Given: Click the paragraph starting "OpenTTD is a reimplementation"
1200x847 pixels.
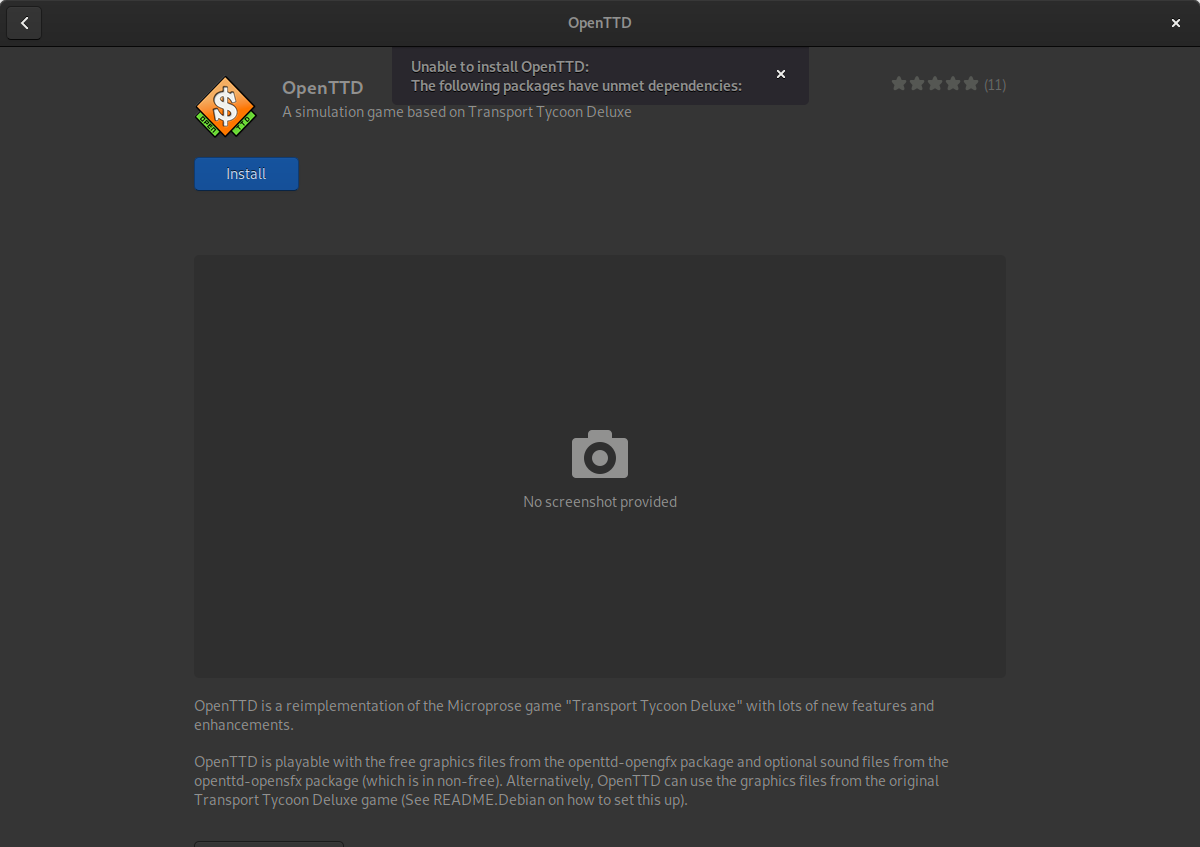Looking at the screenshot, I should point(564,715).
